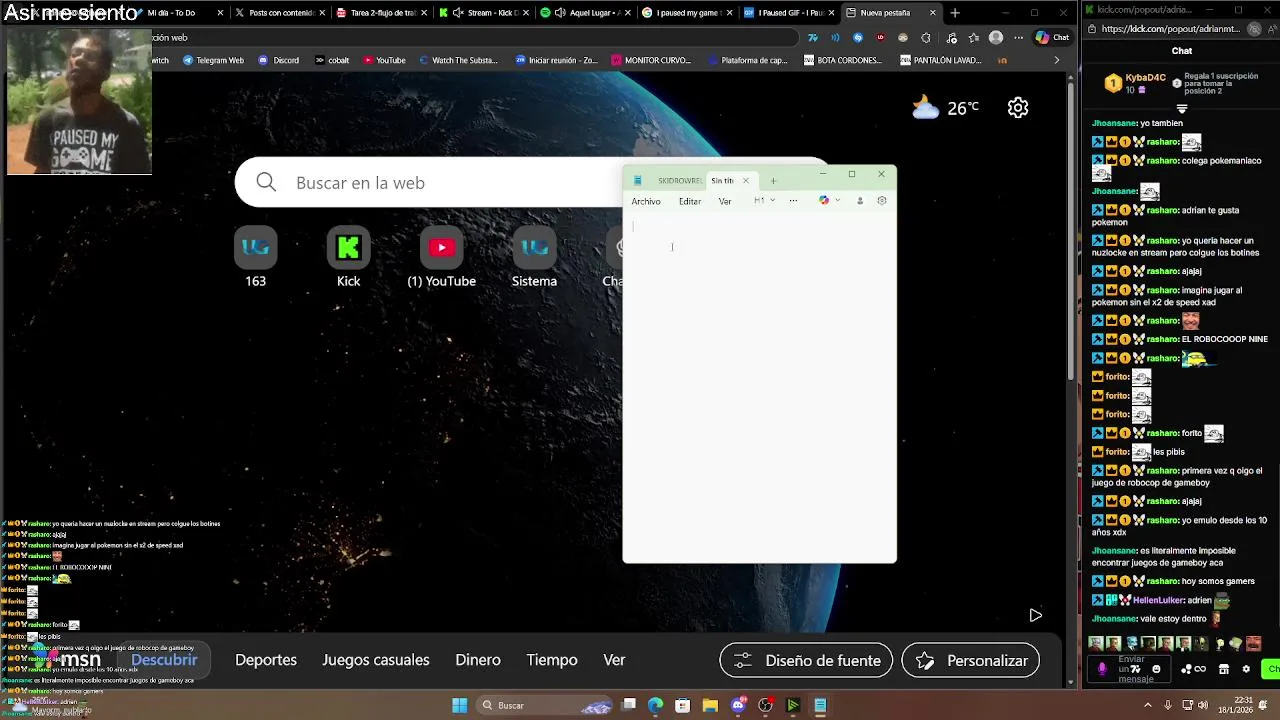Open the 163 shortcut tile
The image size is (1280, 720).
(x=255, y=258)
